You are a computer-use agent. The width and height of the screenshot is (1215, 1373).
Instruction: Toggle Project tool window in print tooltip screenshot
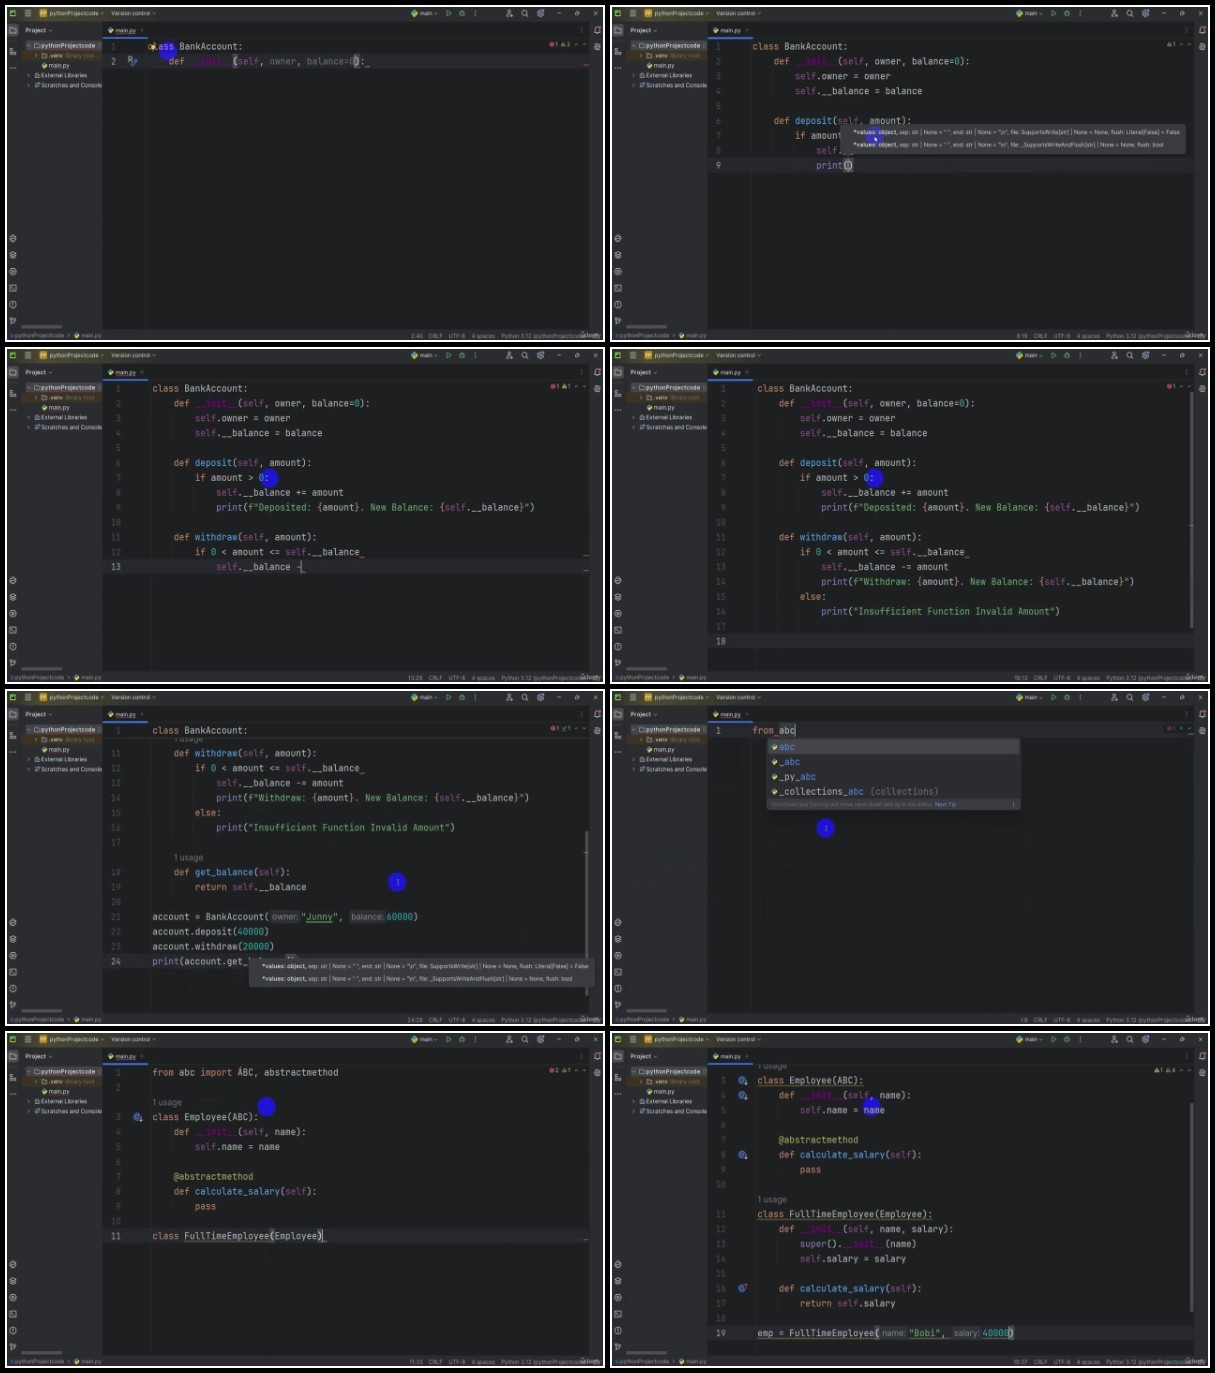pyautogui.click(x=618, y=30)
